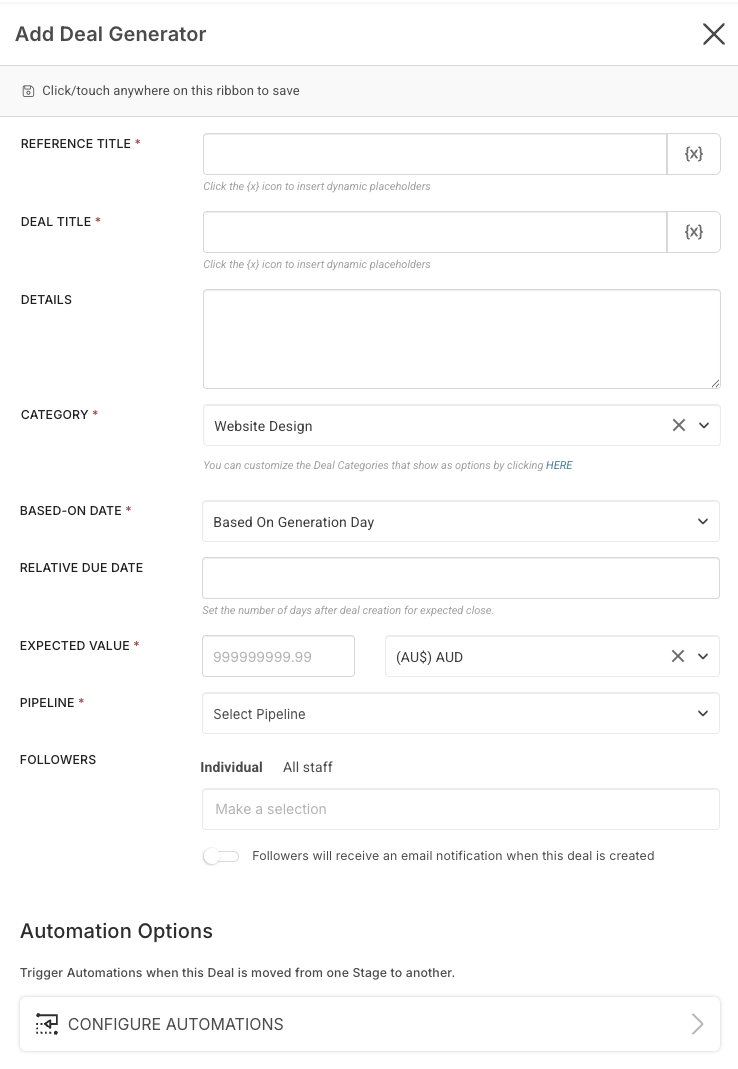738x1069 pixels.
Task: Enable follower email notification toggle
Action: coord(221,856)
